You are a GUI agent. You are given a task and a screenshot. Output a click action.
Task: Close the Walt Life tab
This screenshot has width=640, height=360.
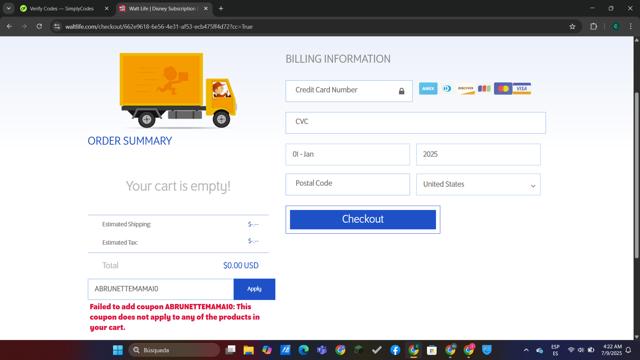(x=206, y=8)
